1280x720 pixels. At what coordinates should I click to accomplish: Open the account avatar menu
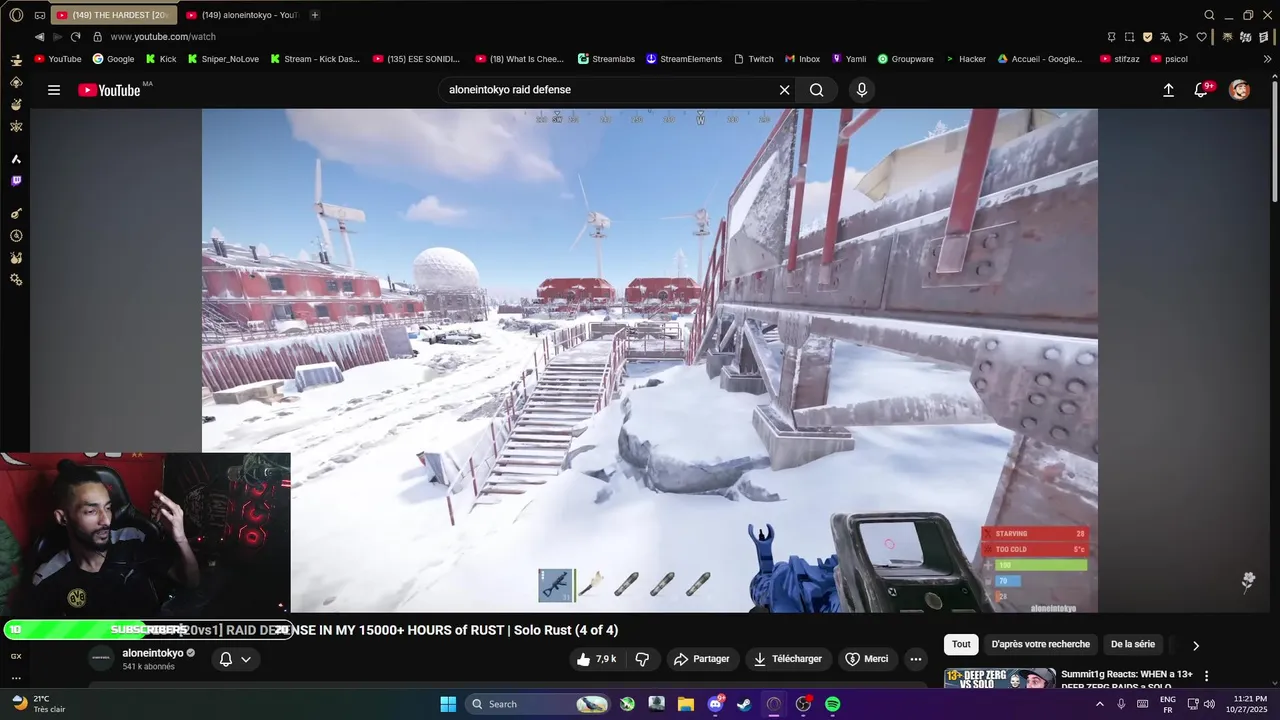(x=1239, y=90)
